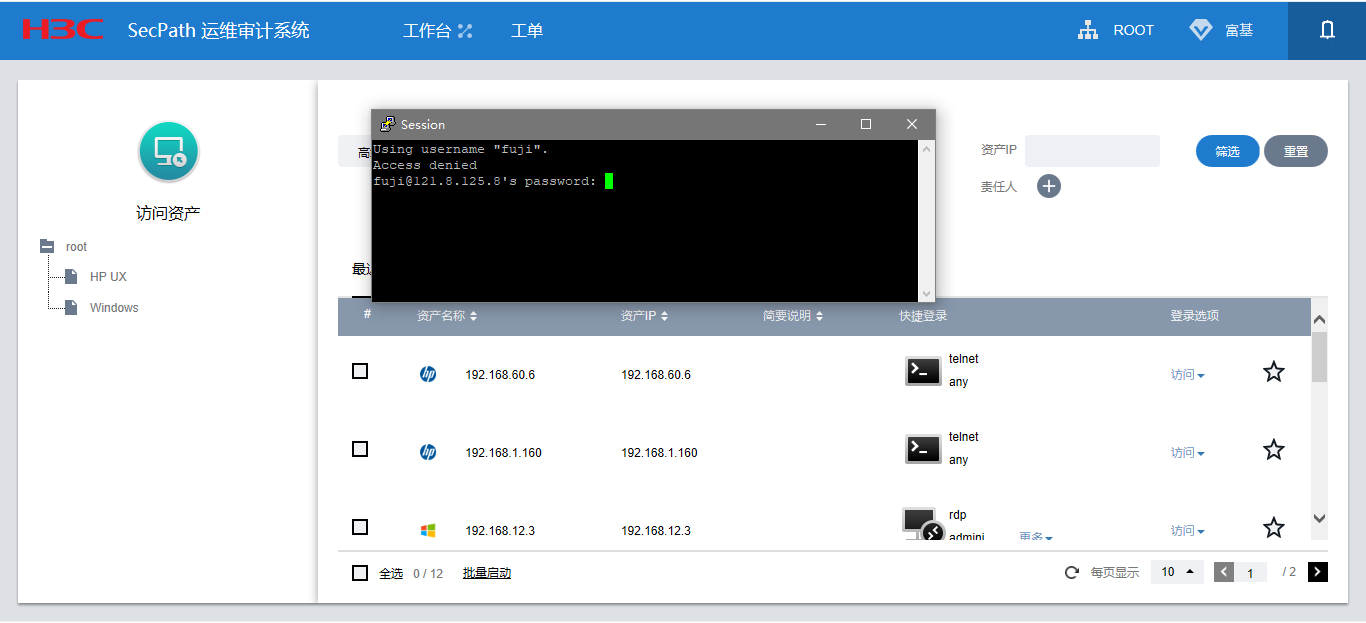Expand 访问 dropdown for 192.168.60.6
1366x623 pixels.
tap(1188, 375)
